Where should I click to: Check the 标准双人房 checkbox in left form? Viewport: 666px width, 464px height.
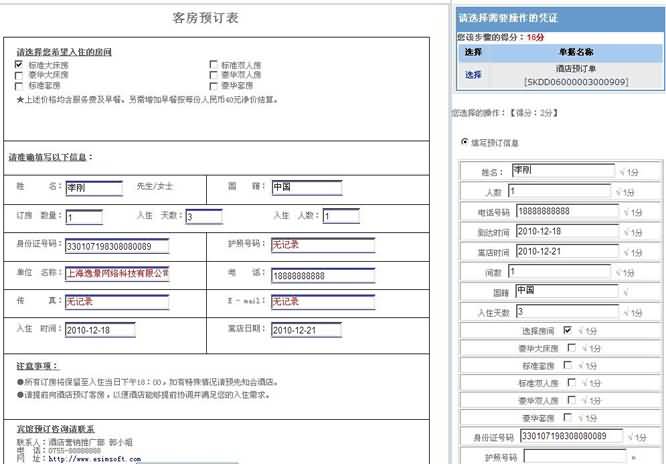tap(213, 65)
